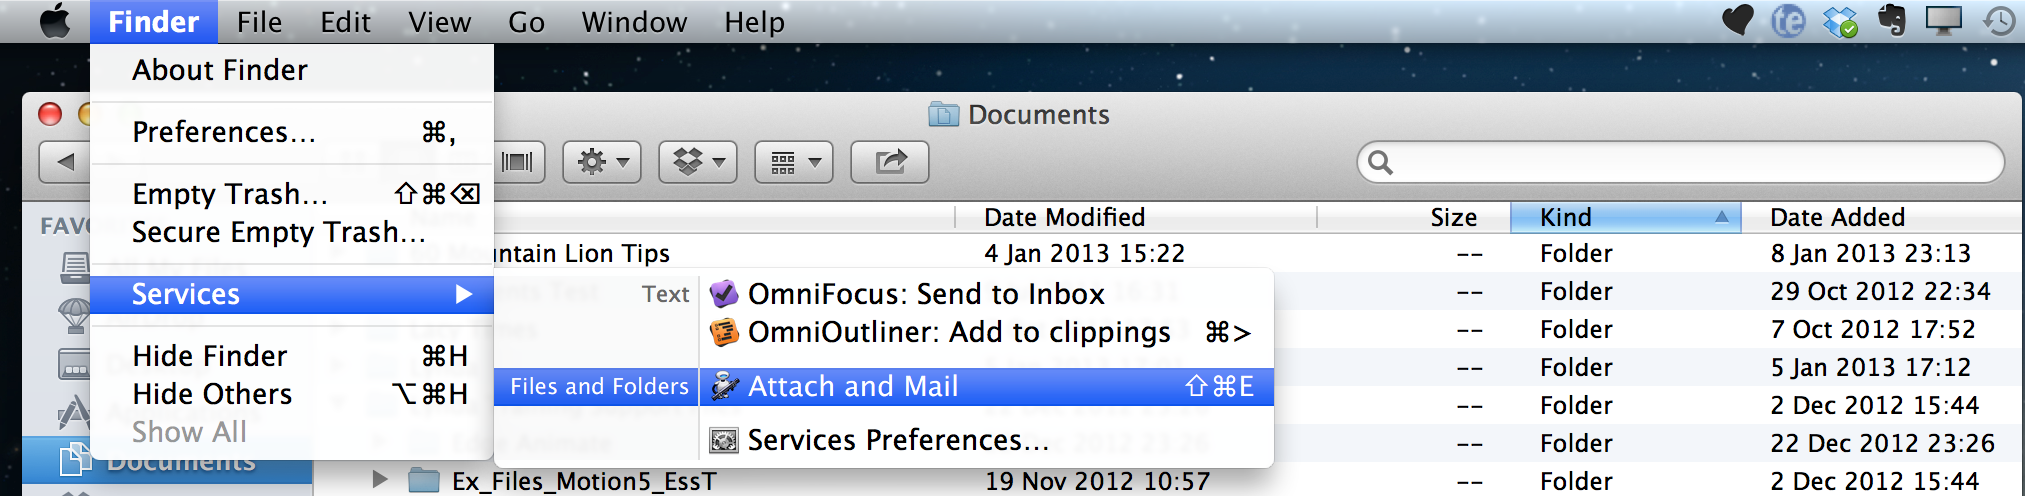Open the Dropbox toolbar dropdown
This screenshot has height=496, width=2025.
[698, 162]
